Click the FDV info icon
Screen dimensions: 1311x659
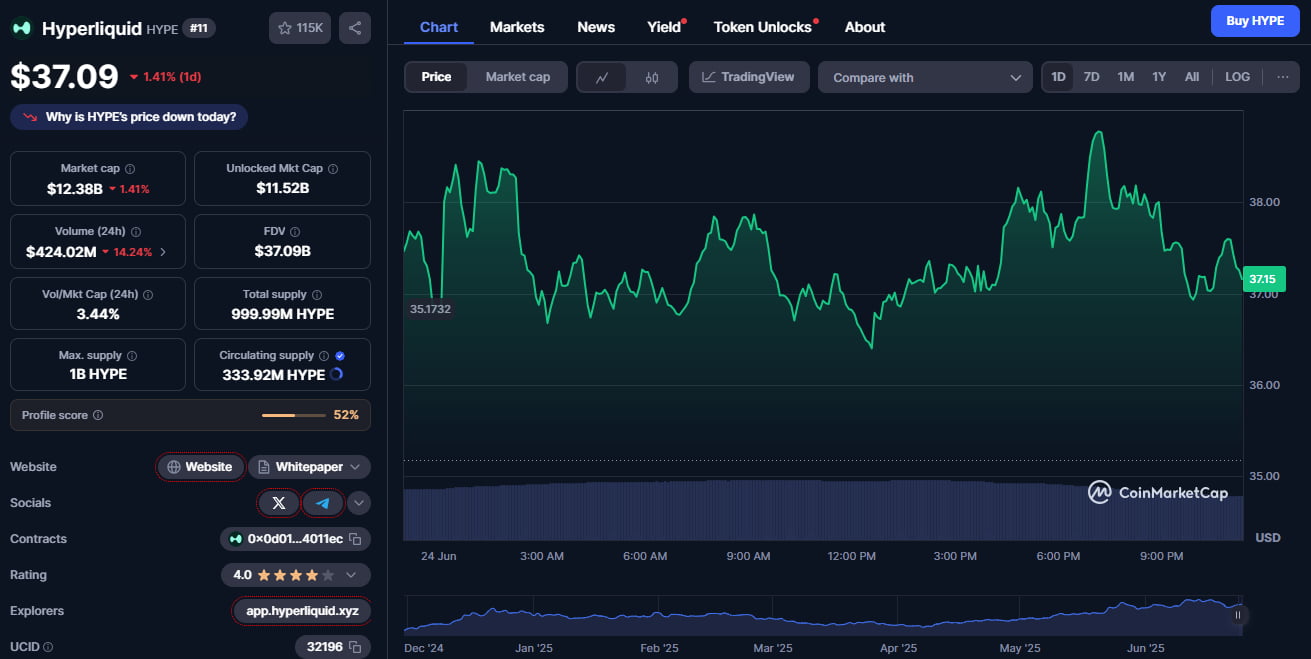297,232
